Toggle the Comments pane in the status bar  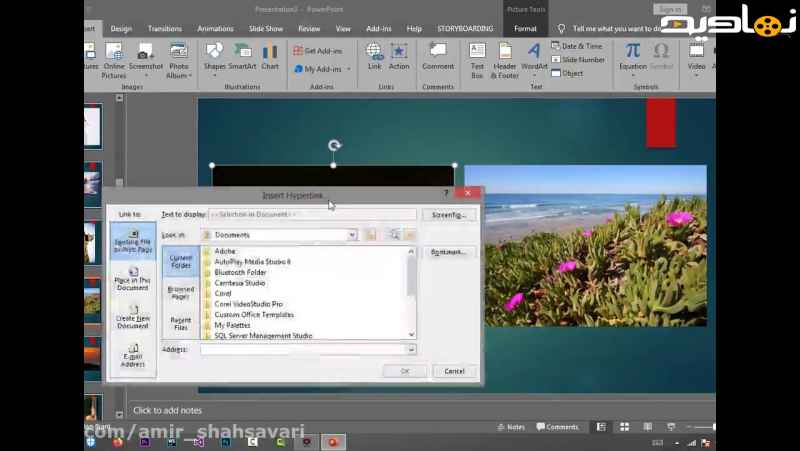point(557,427)
